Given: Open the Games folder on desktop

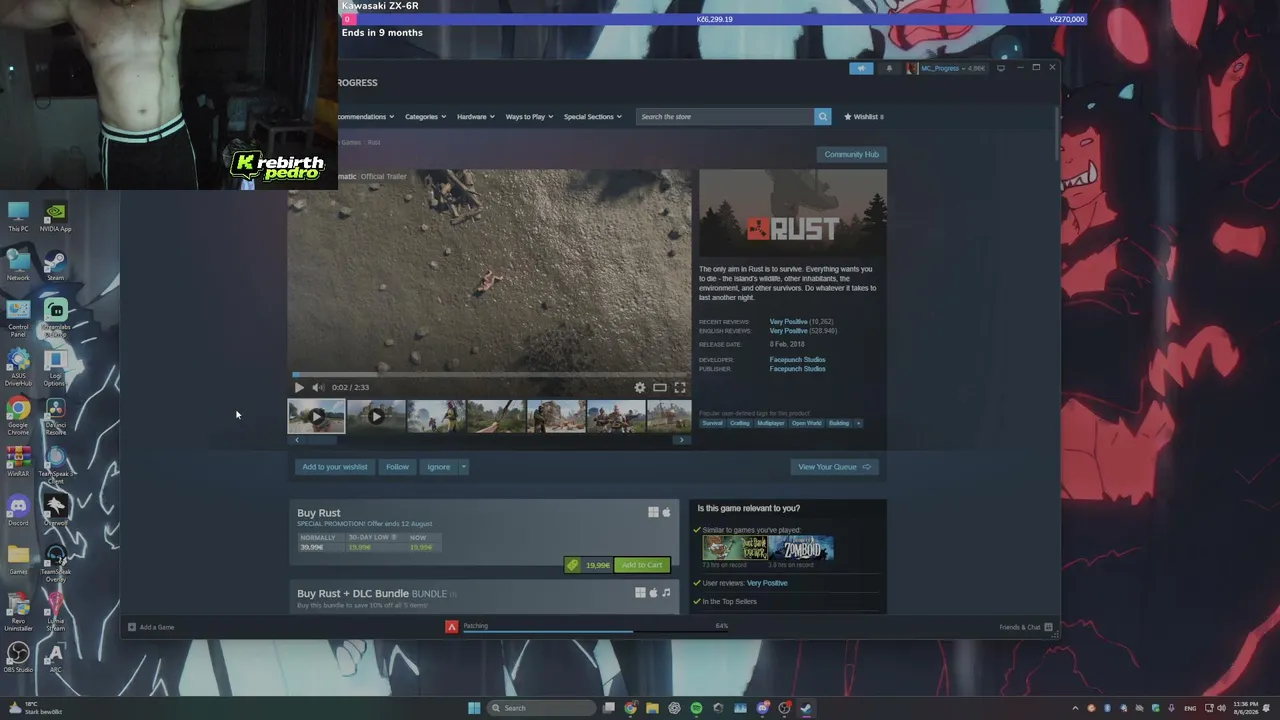Looking at the screenshot, I should [x=18, y=559].
